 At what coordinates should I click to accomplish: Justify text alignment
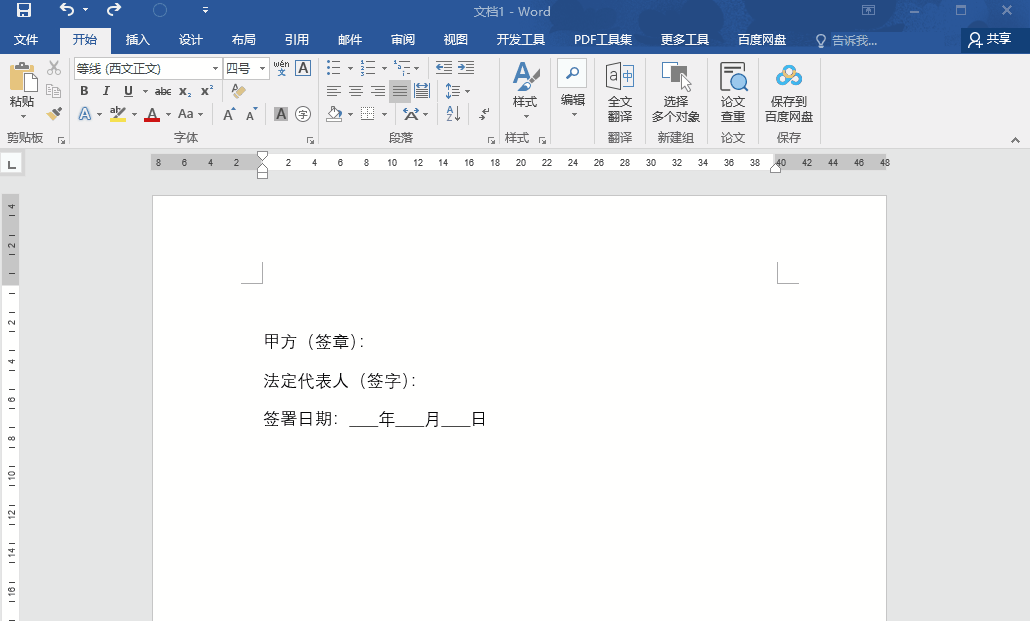[x=400, y=91]
